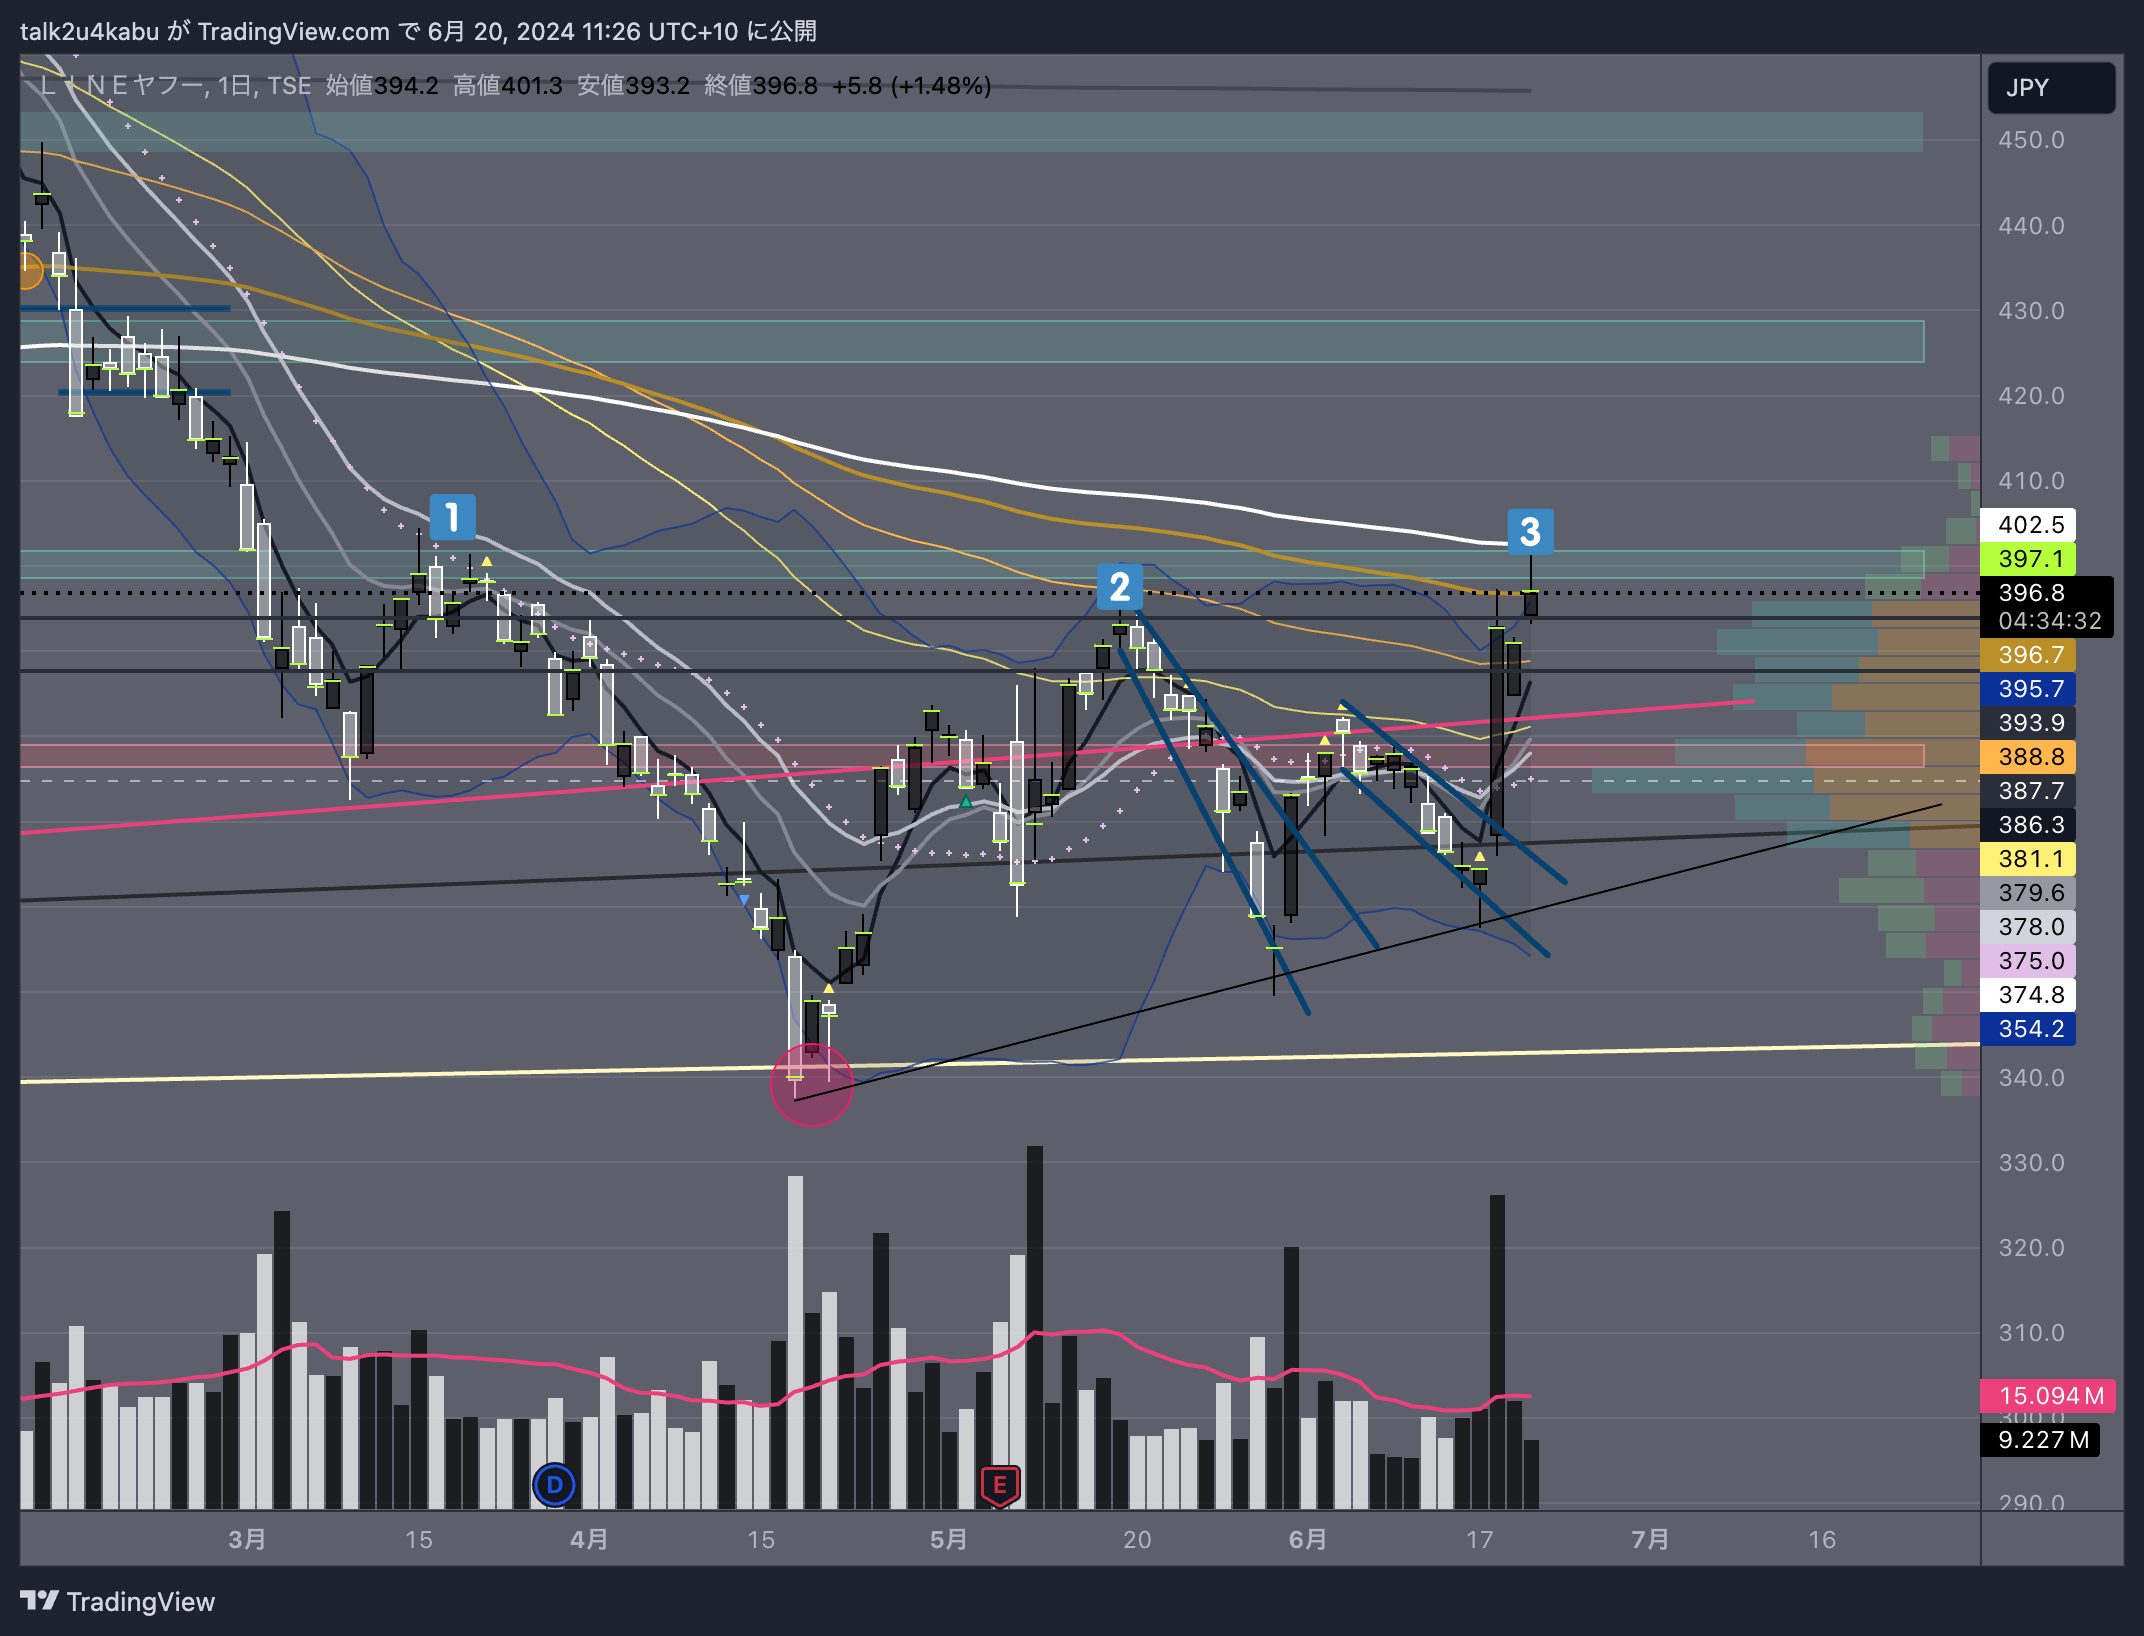The width and height of the screenshot is (2144, 1636).
Task: Click the orange 396.7 price label
Action: (2028, 655)
